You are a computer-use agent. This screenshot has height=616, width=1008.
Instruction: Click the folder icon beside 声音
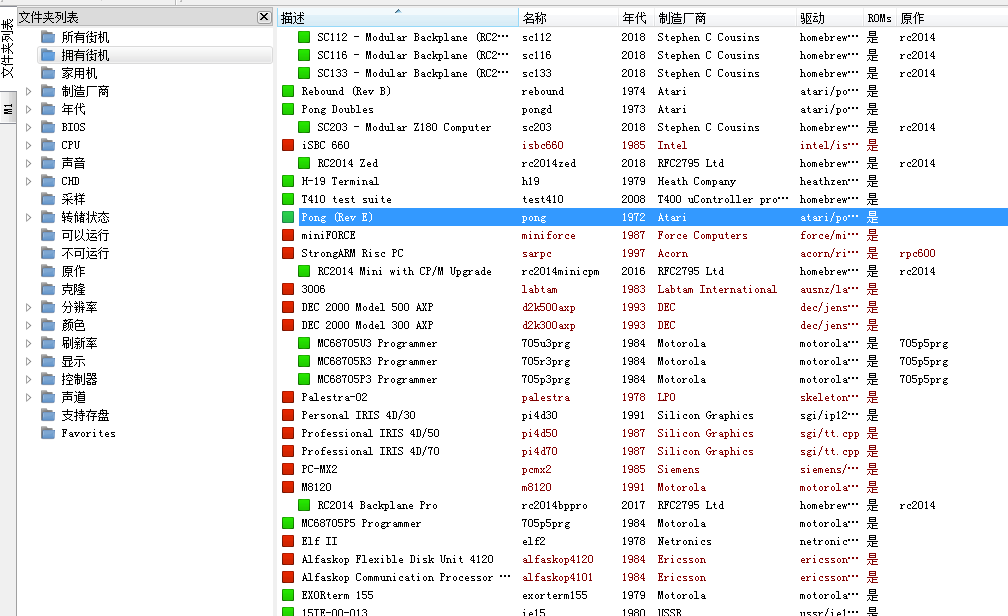[x=48, y=163]
